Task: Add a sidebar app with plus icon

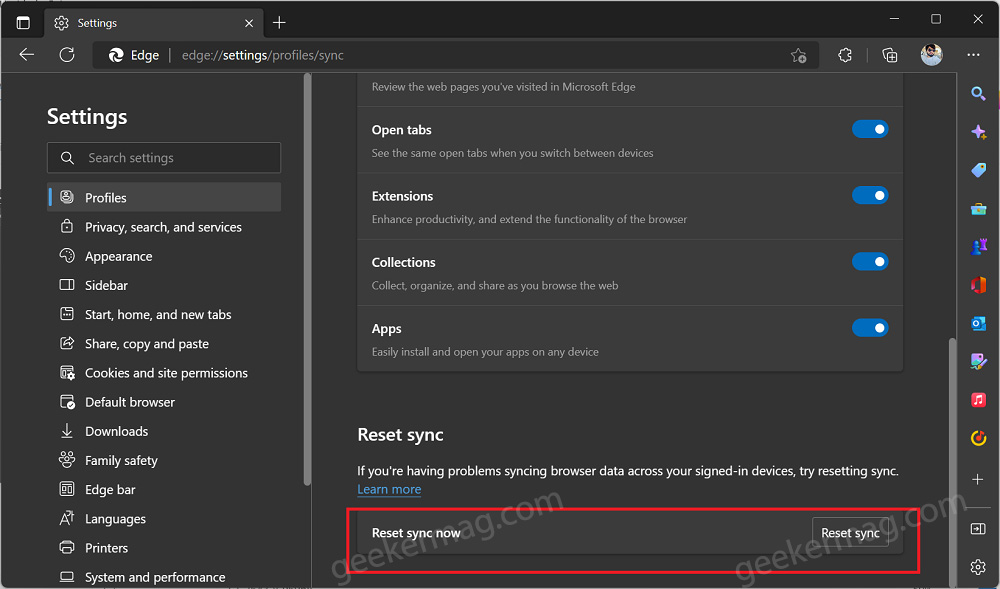Action: click(978, 479)
